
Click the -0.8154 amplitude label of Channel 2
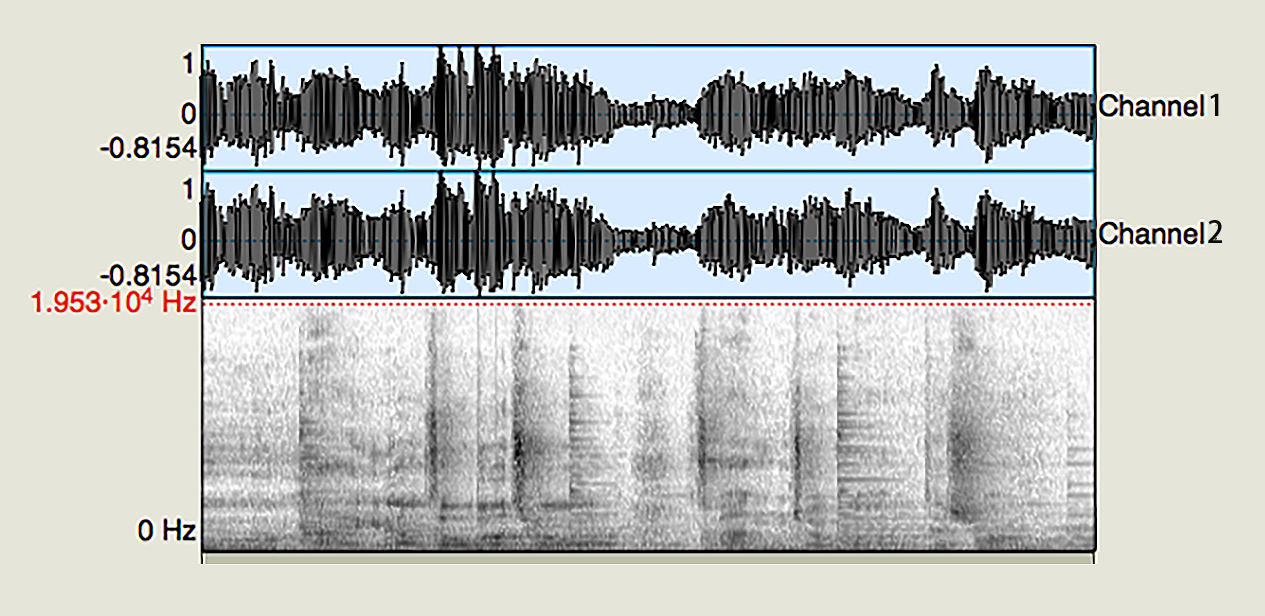[148, 276]
